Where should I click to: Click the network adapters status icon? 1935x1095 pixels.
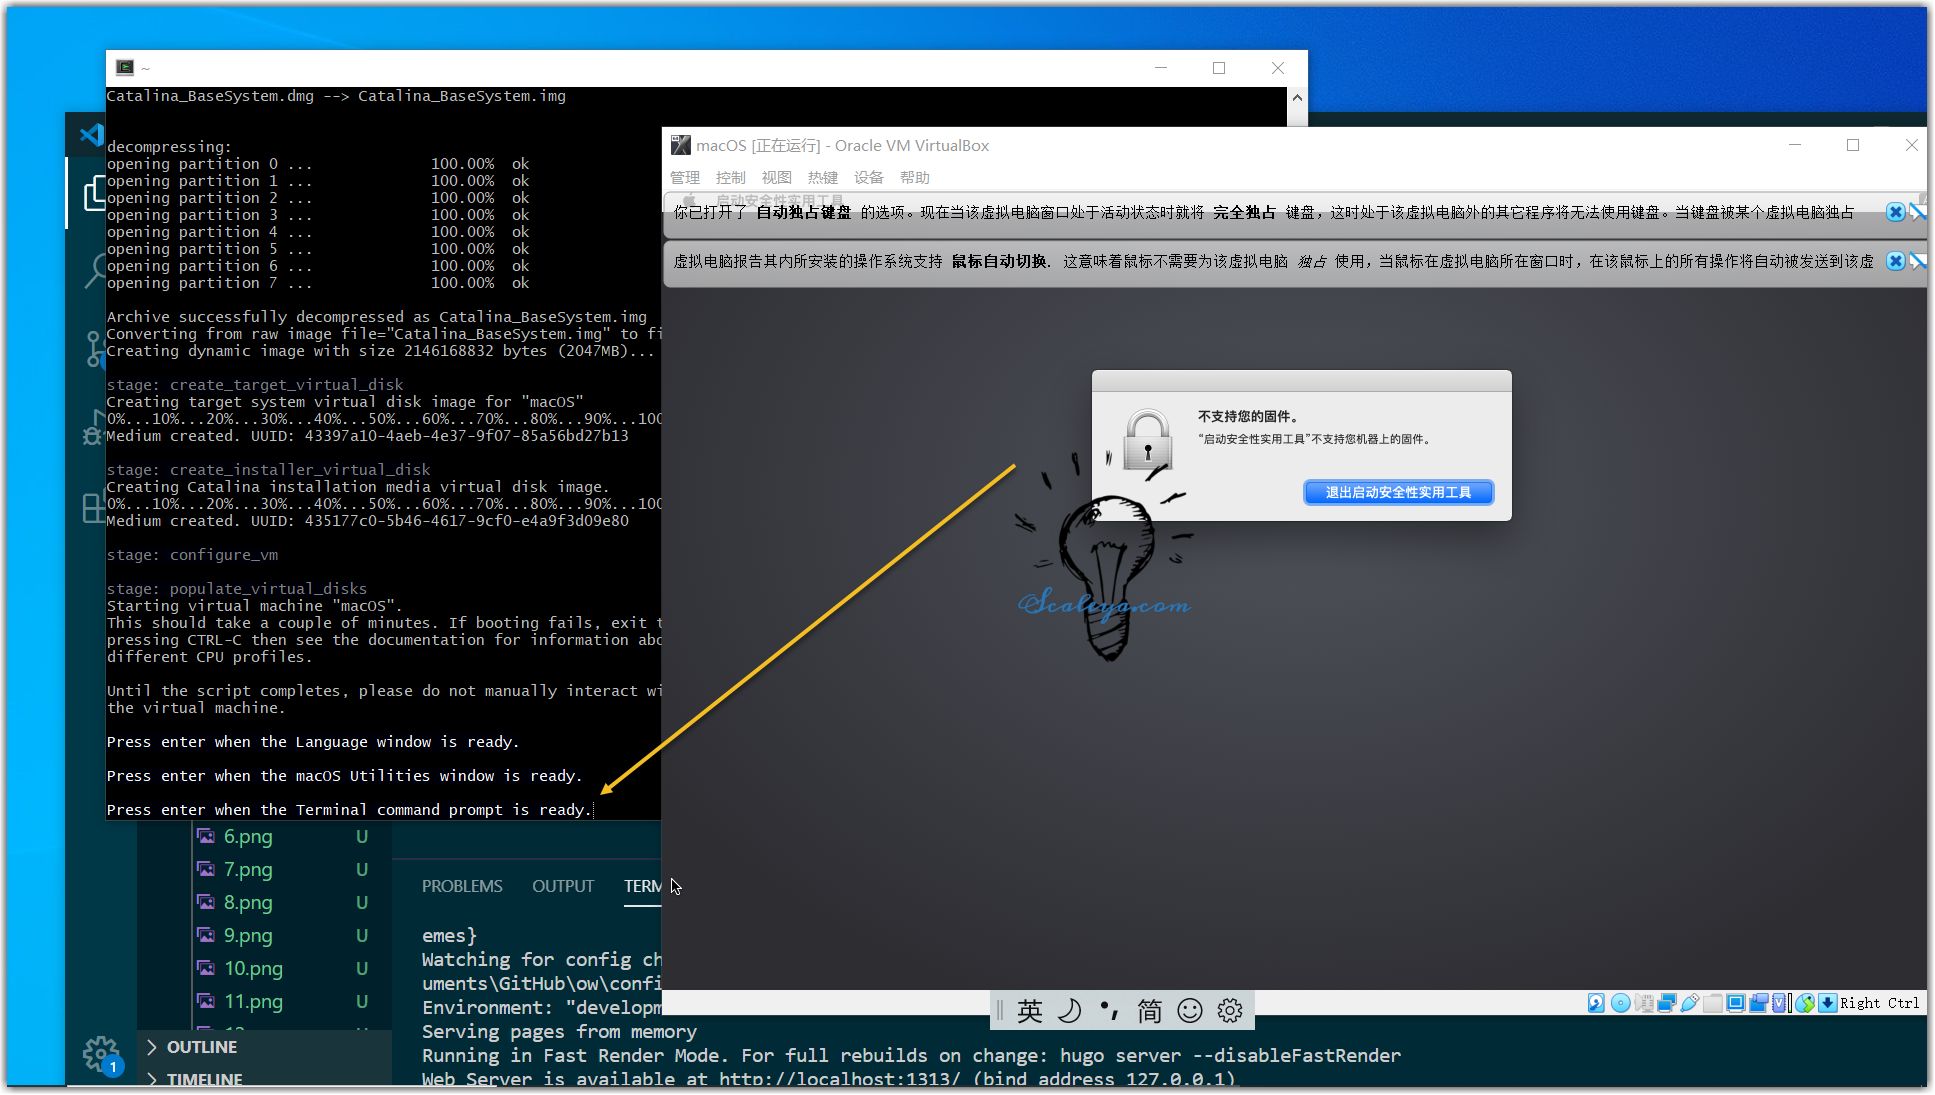coord(1667,1003)
